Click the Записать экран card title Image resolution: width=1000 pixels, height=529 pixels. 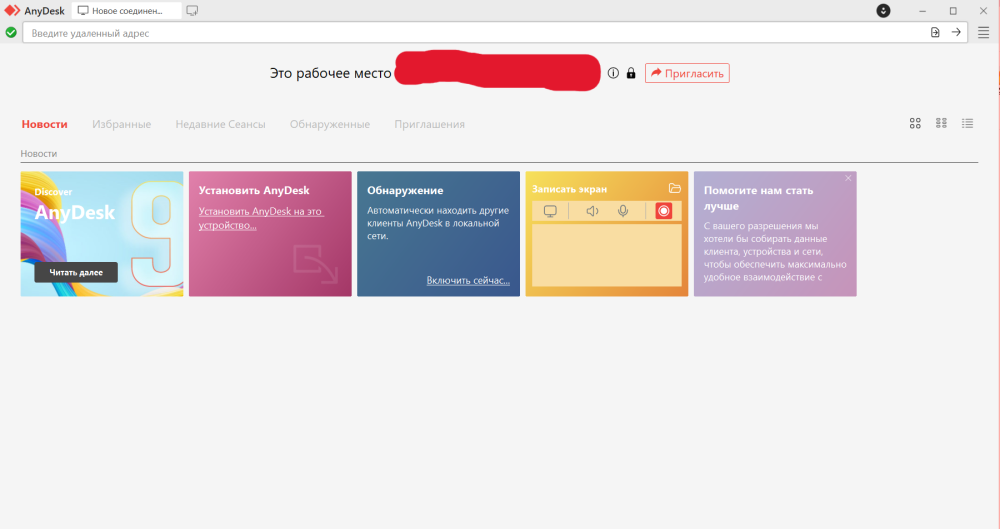coord(570,189)
